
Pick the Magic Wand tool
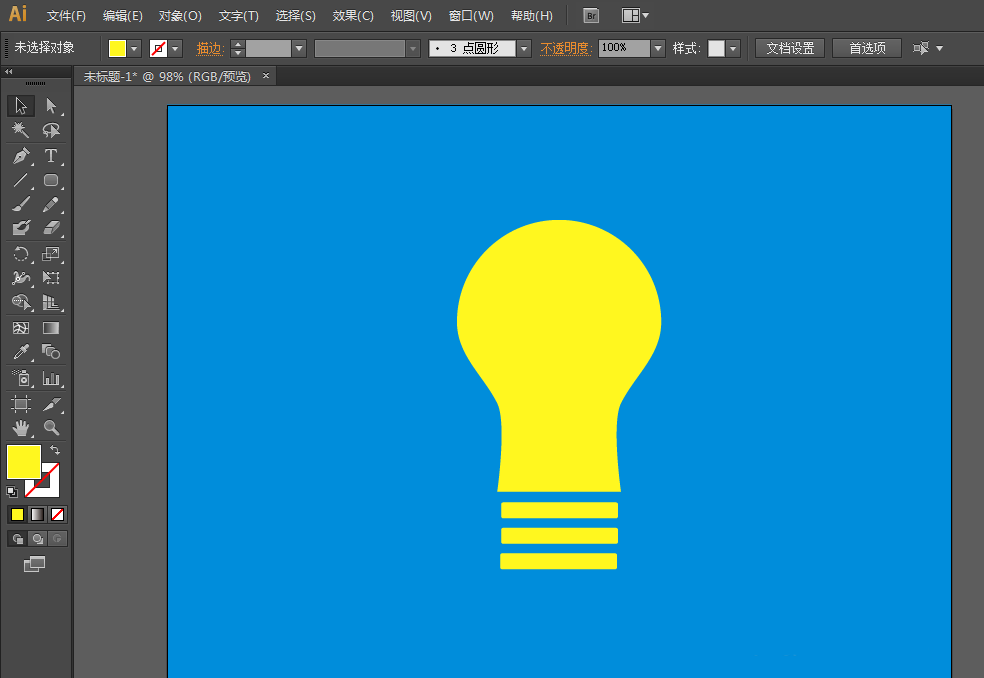[21, 131]
